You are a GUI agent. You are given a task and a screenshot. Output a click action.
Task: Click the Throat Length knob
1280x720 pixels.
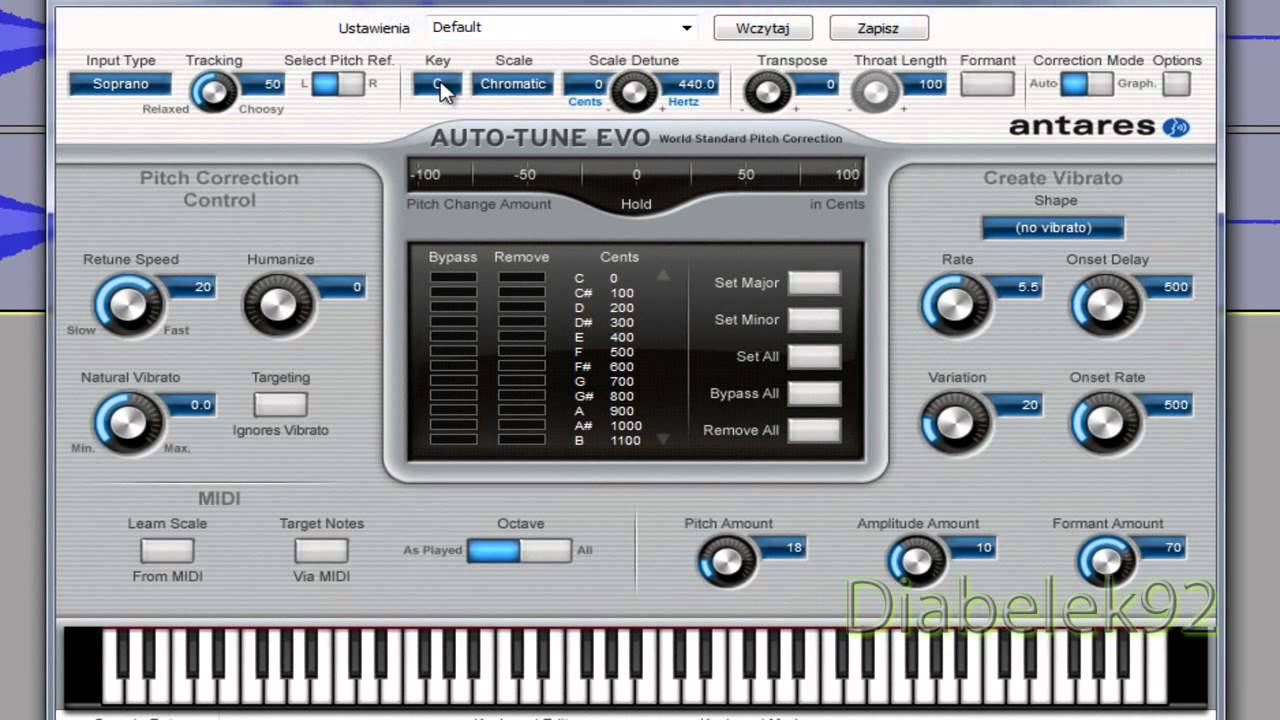(875, 93)
